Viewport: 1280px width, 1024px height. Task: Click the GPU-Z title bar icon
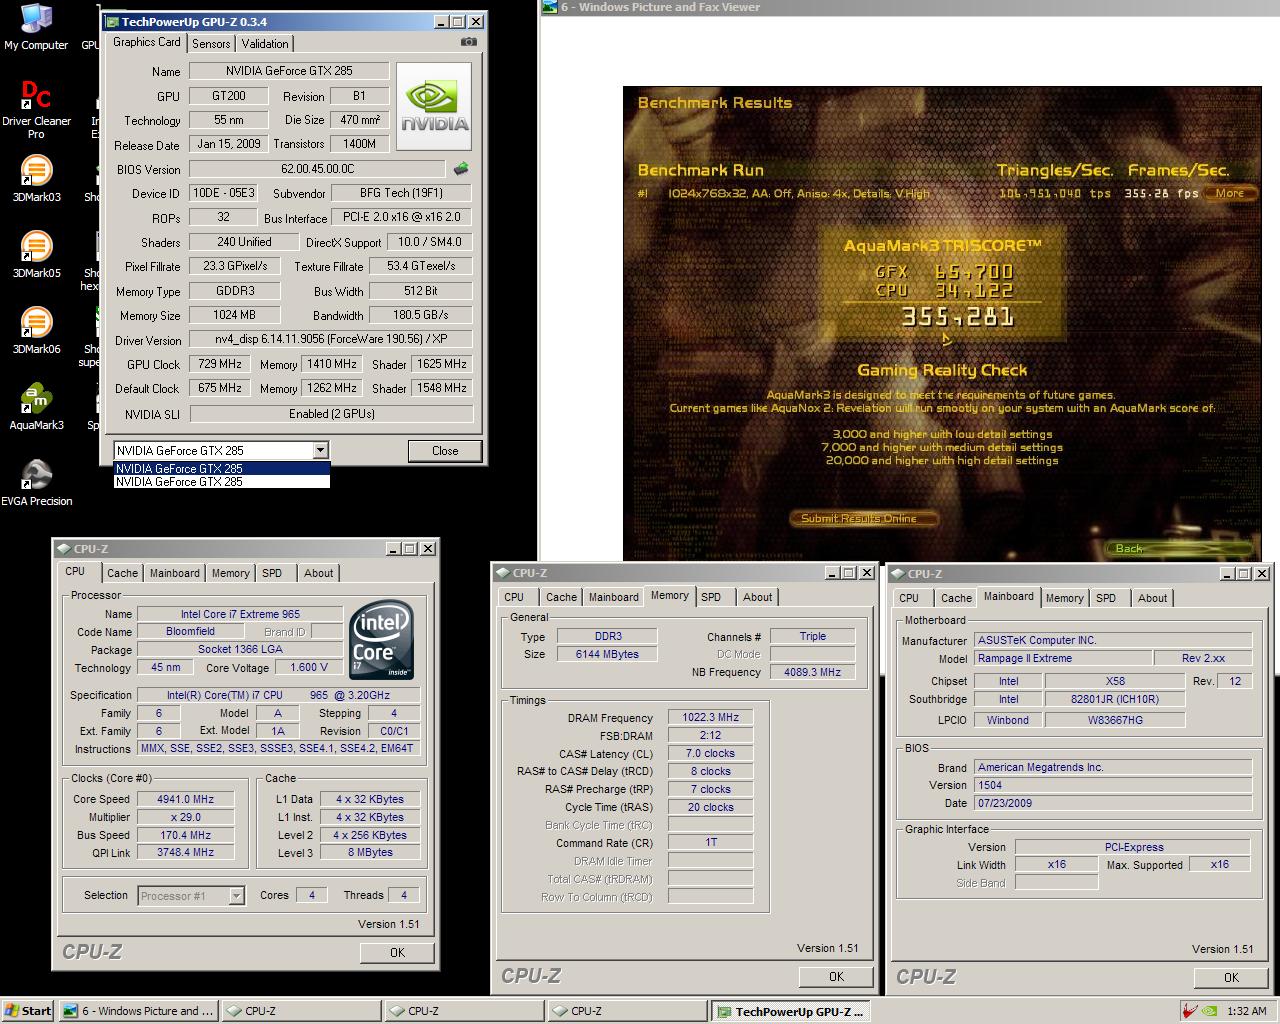(x=111, y=21)
